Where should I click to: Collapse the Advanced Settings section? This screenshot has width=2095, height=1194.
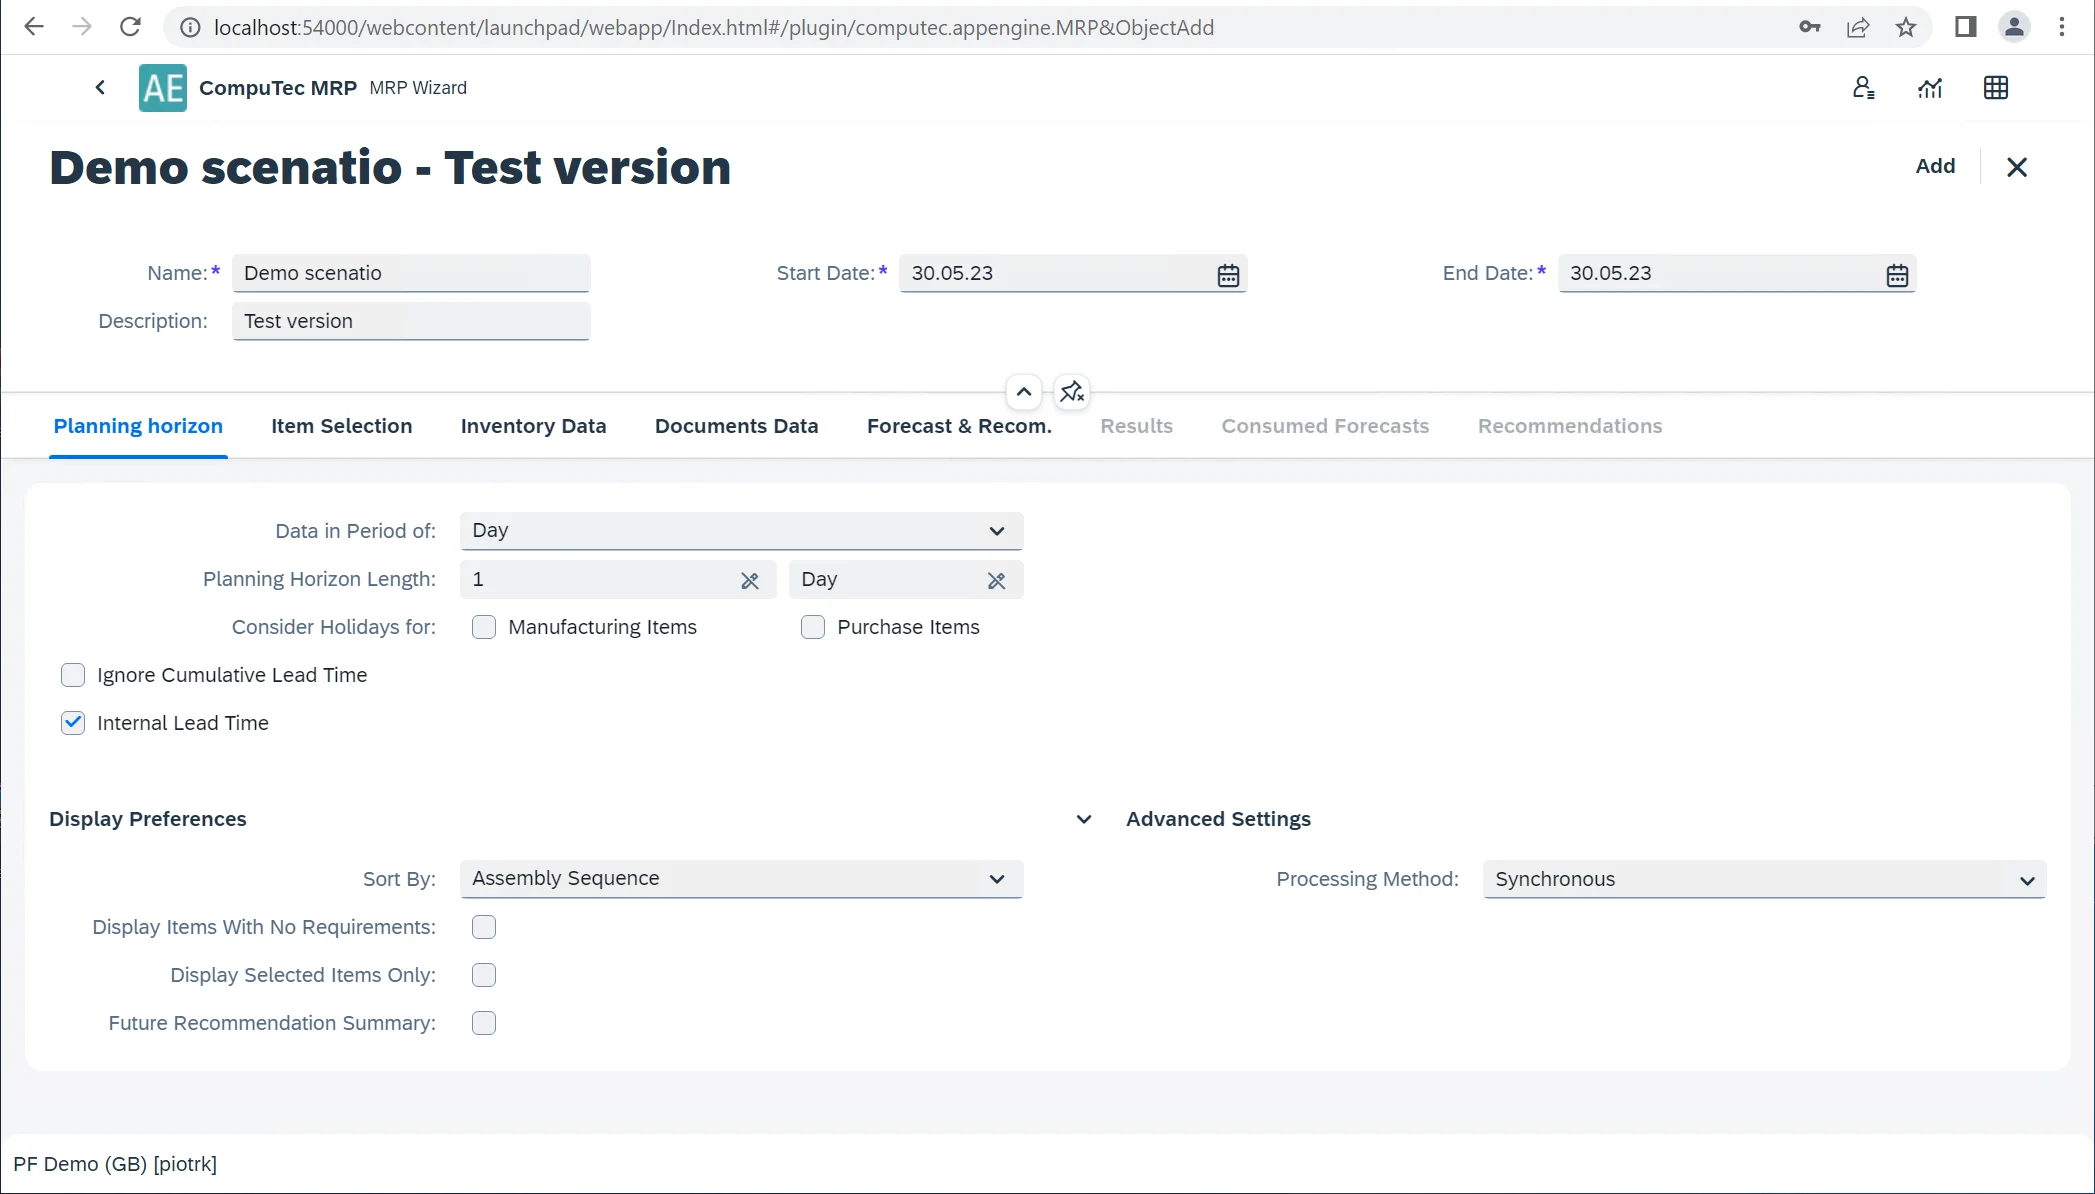tap(1084, 819)
